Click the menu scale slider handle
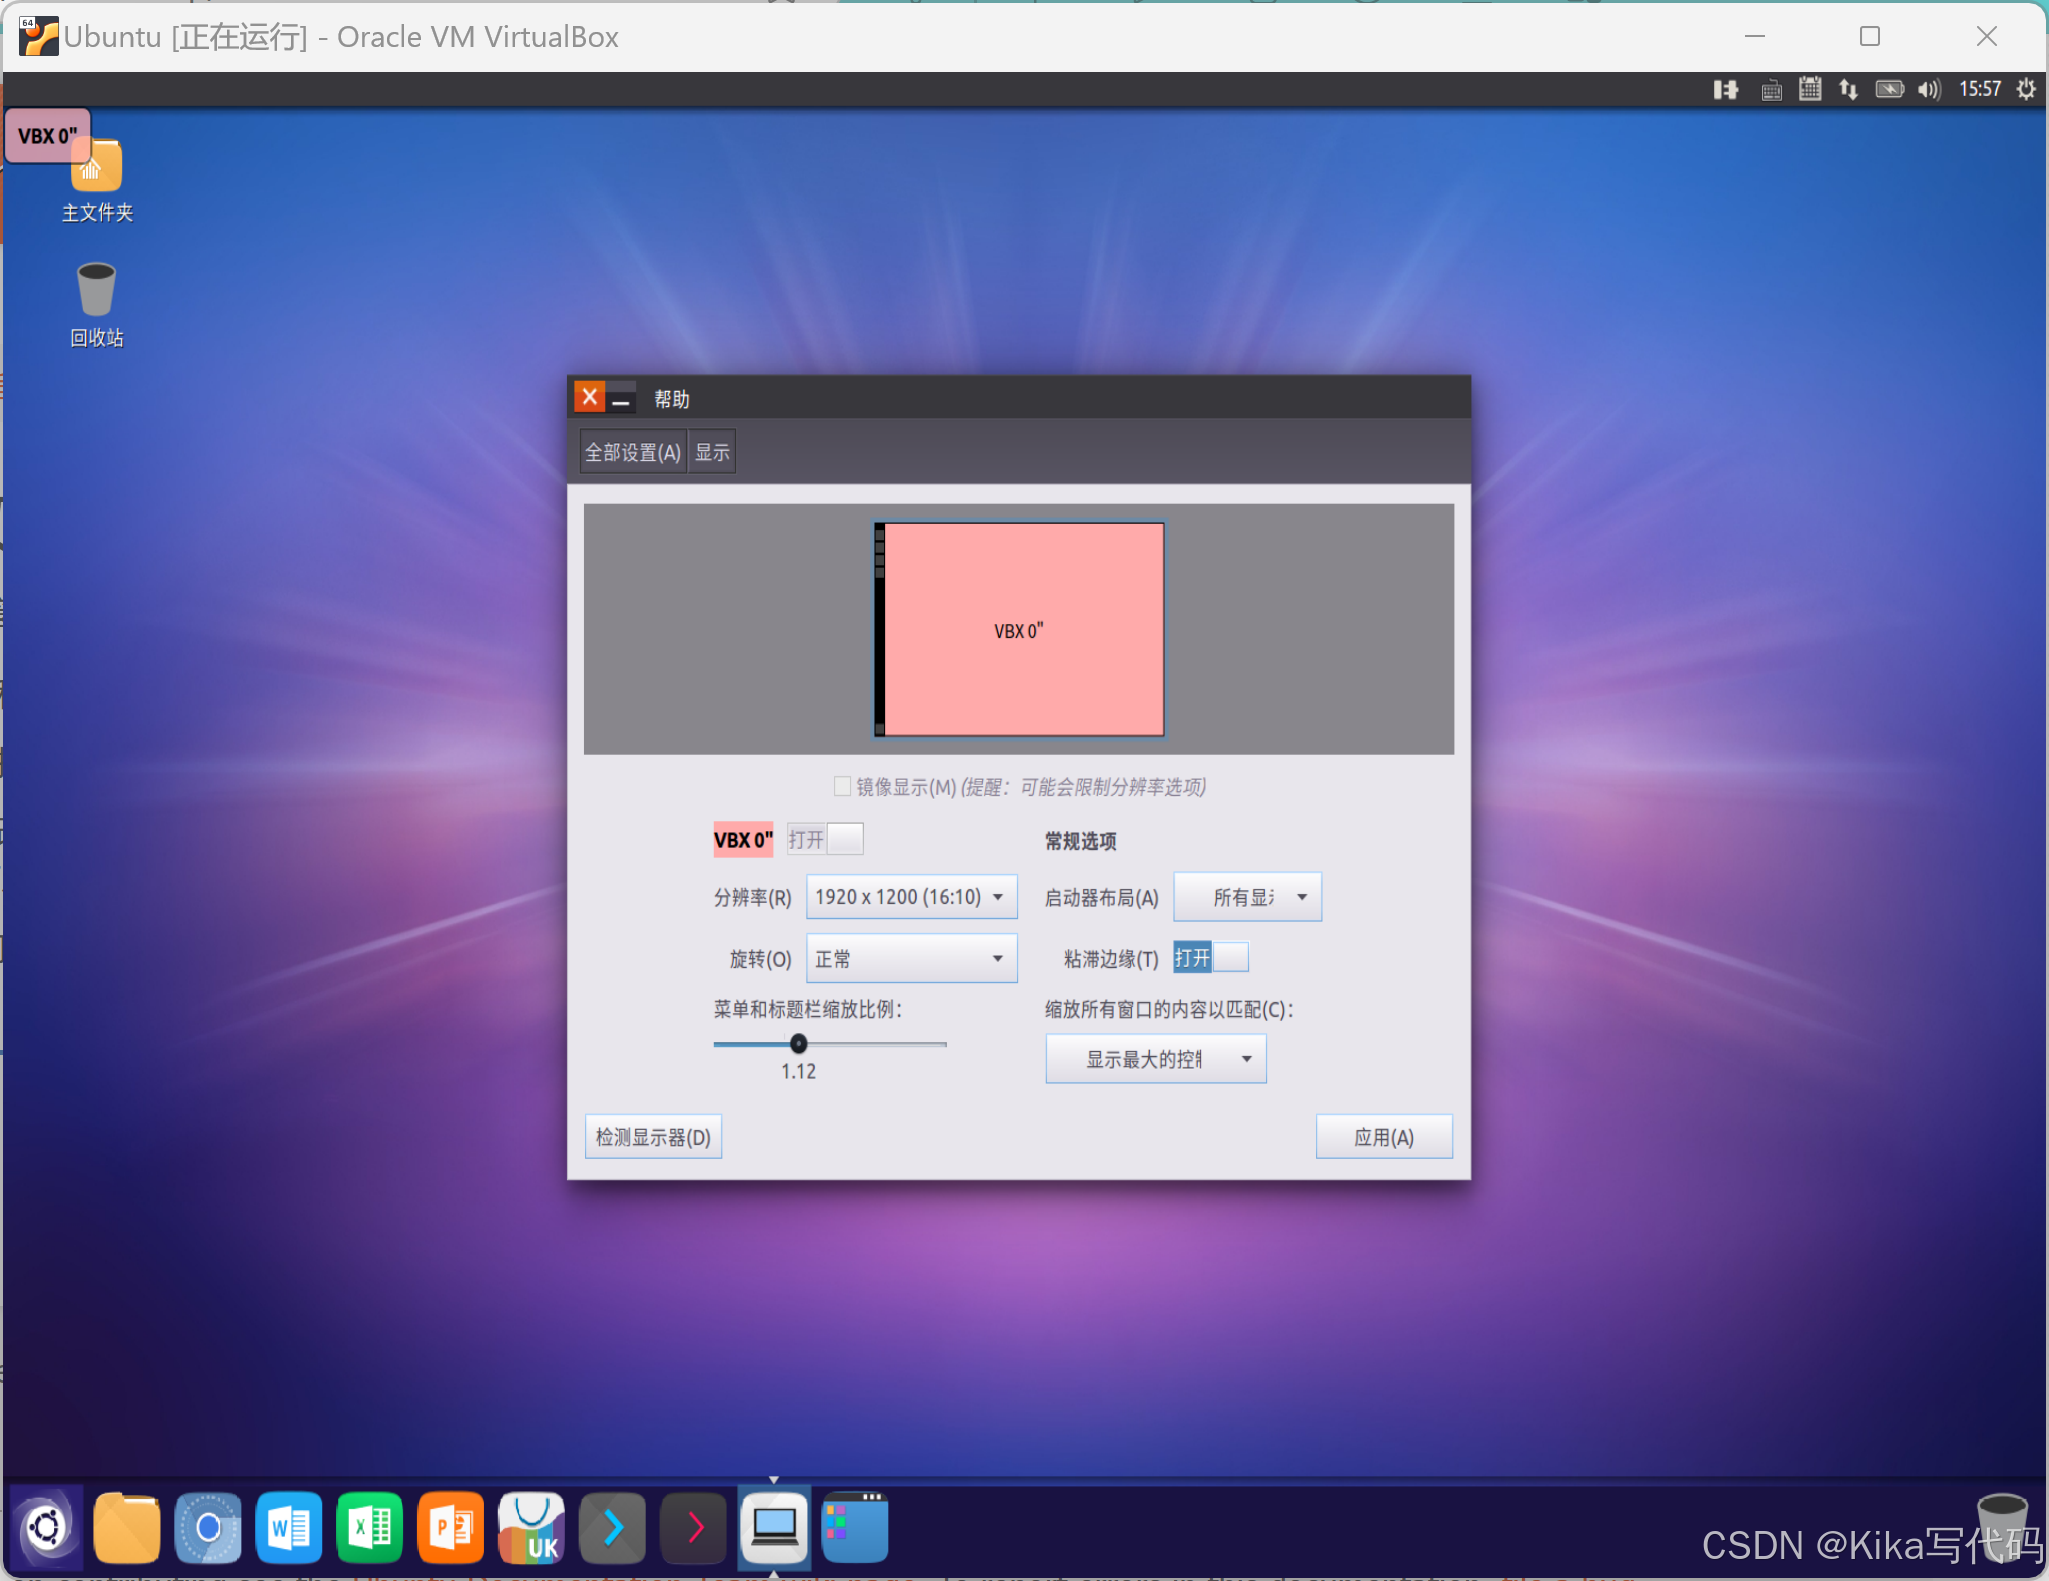Image resolution: width=2049 pixels, height=1581 pixels. point(798,1044)
